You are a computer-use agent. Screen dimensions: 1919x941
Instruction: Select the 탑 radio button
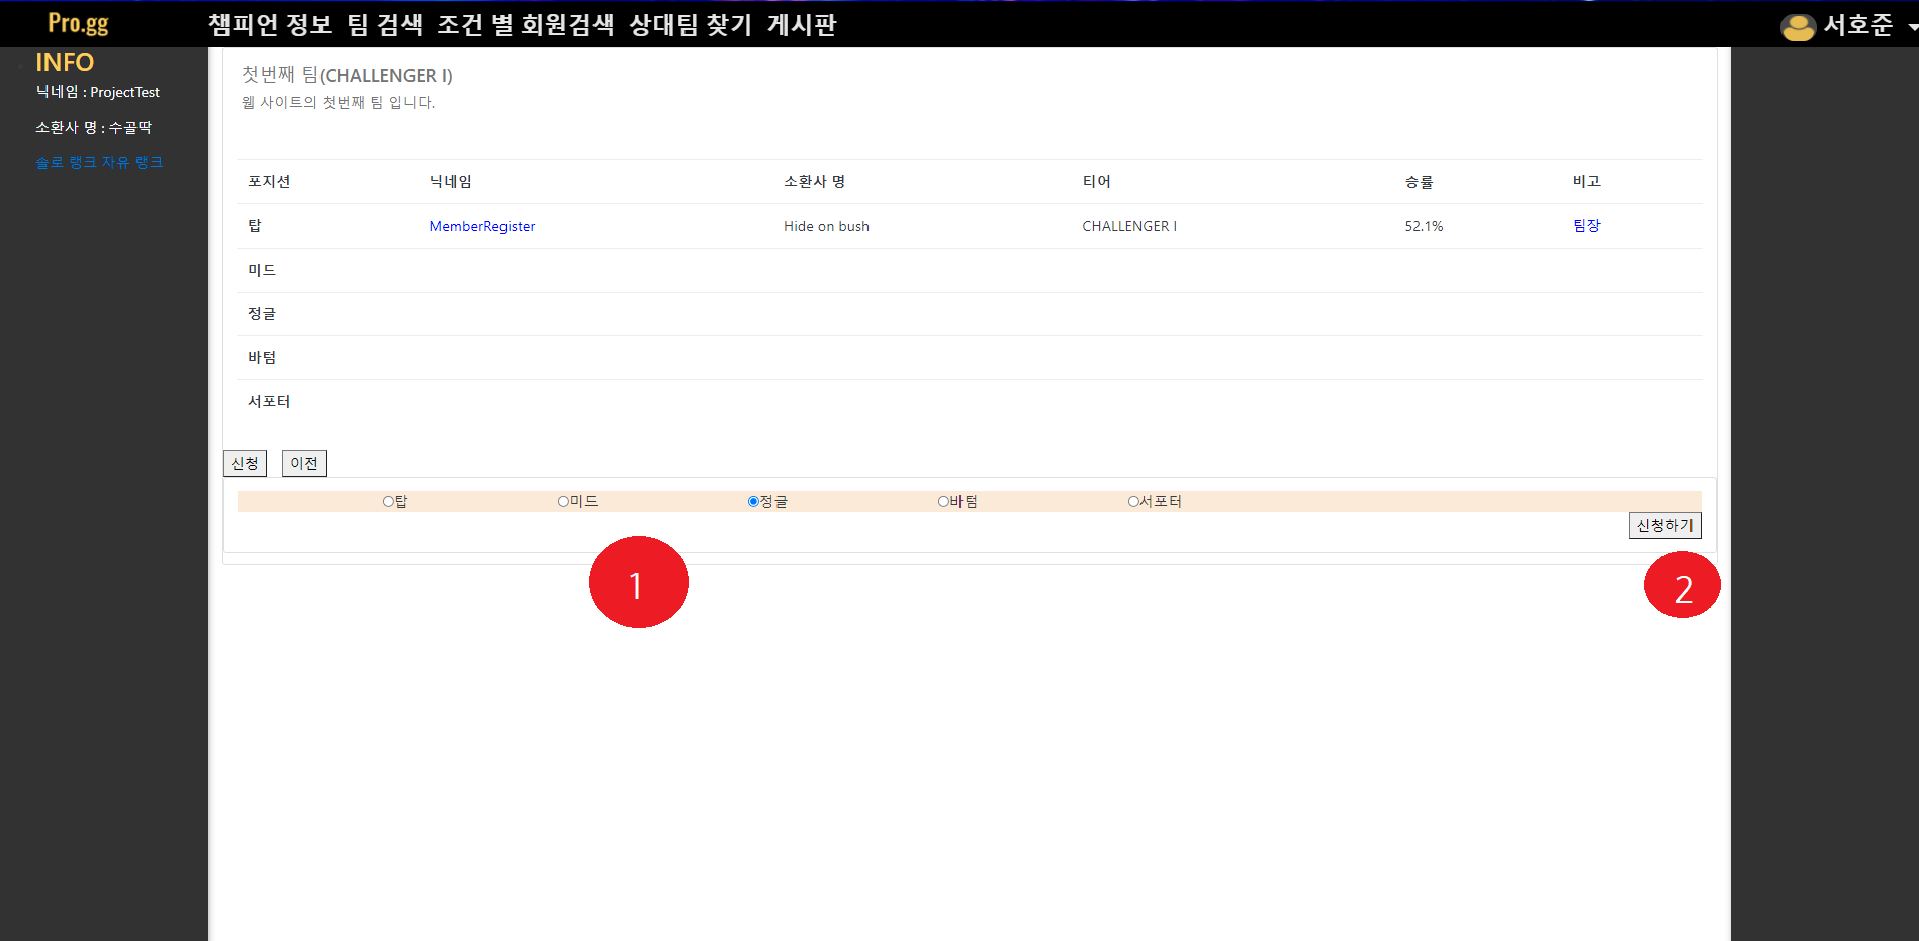click(388, 502)
